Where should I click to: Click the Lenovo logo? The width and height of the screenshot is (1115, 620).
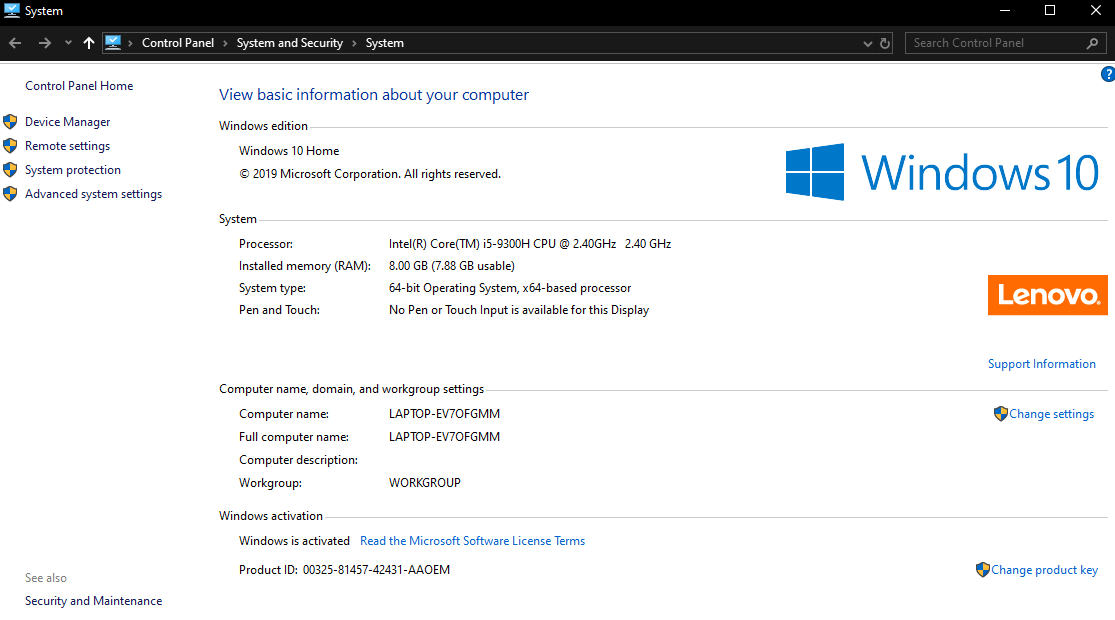[x=1047, y=295]
